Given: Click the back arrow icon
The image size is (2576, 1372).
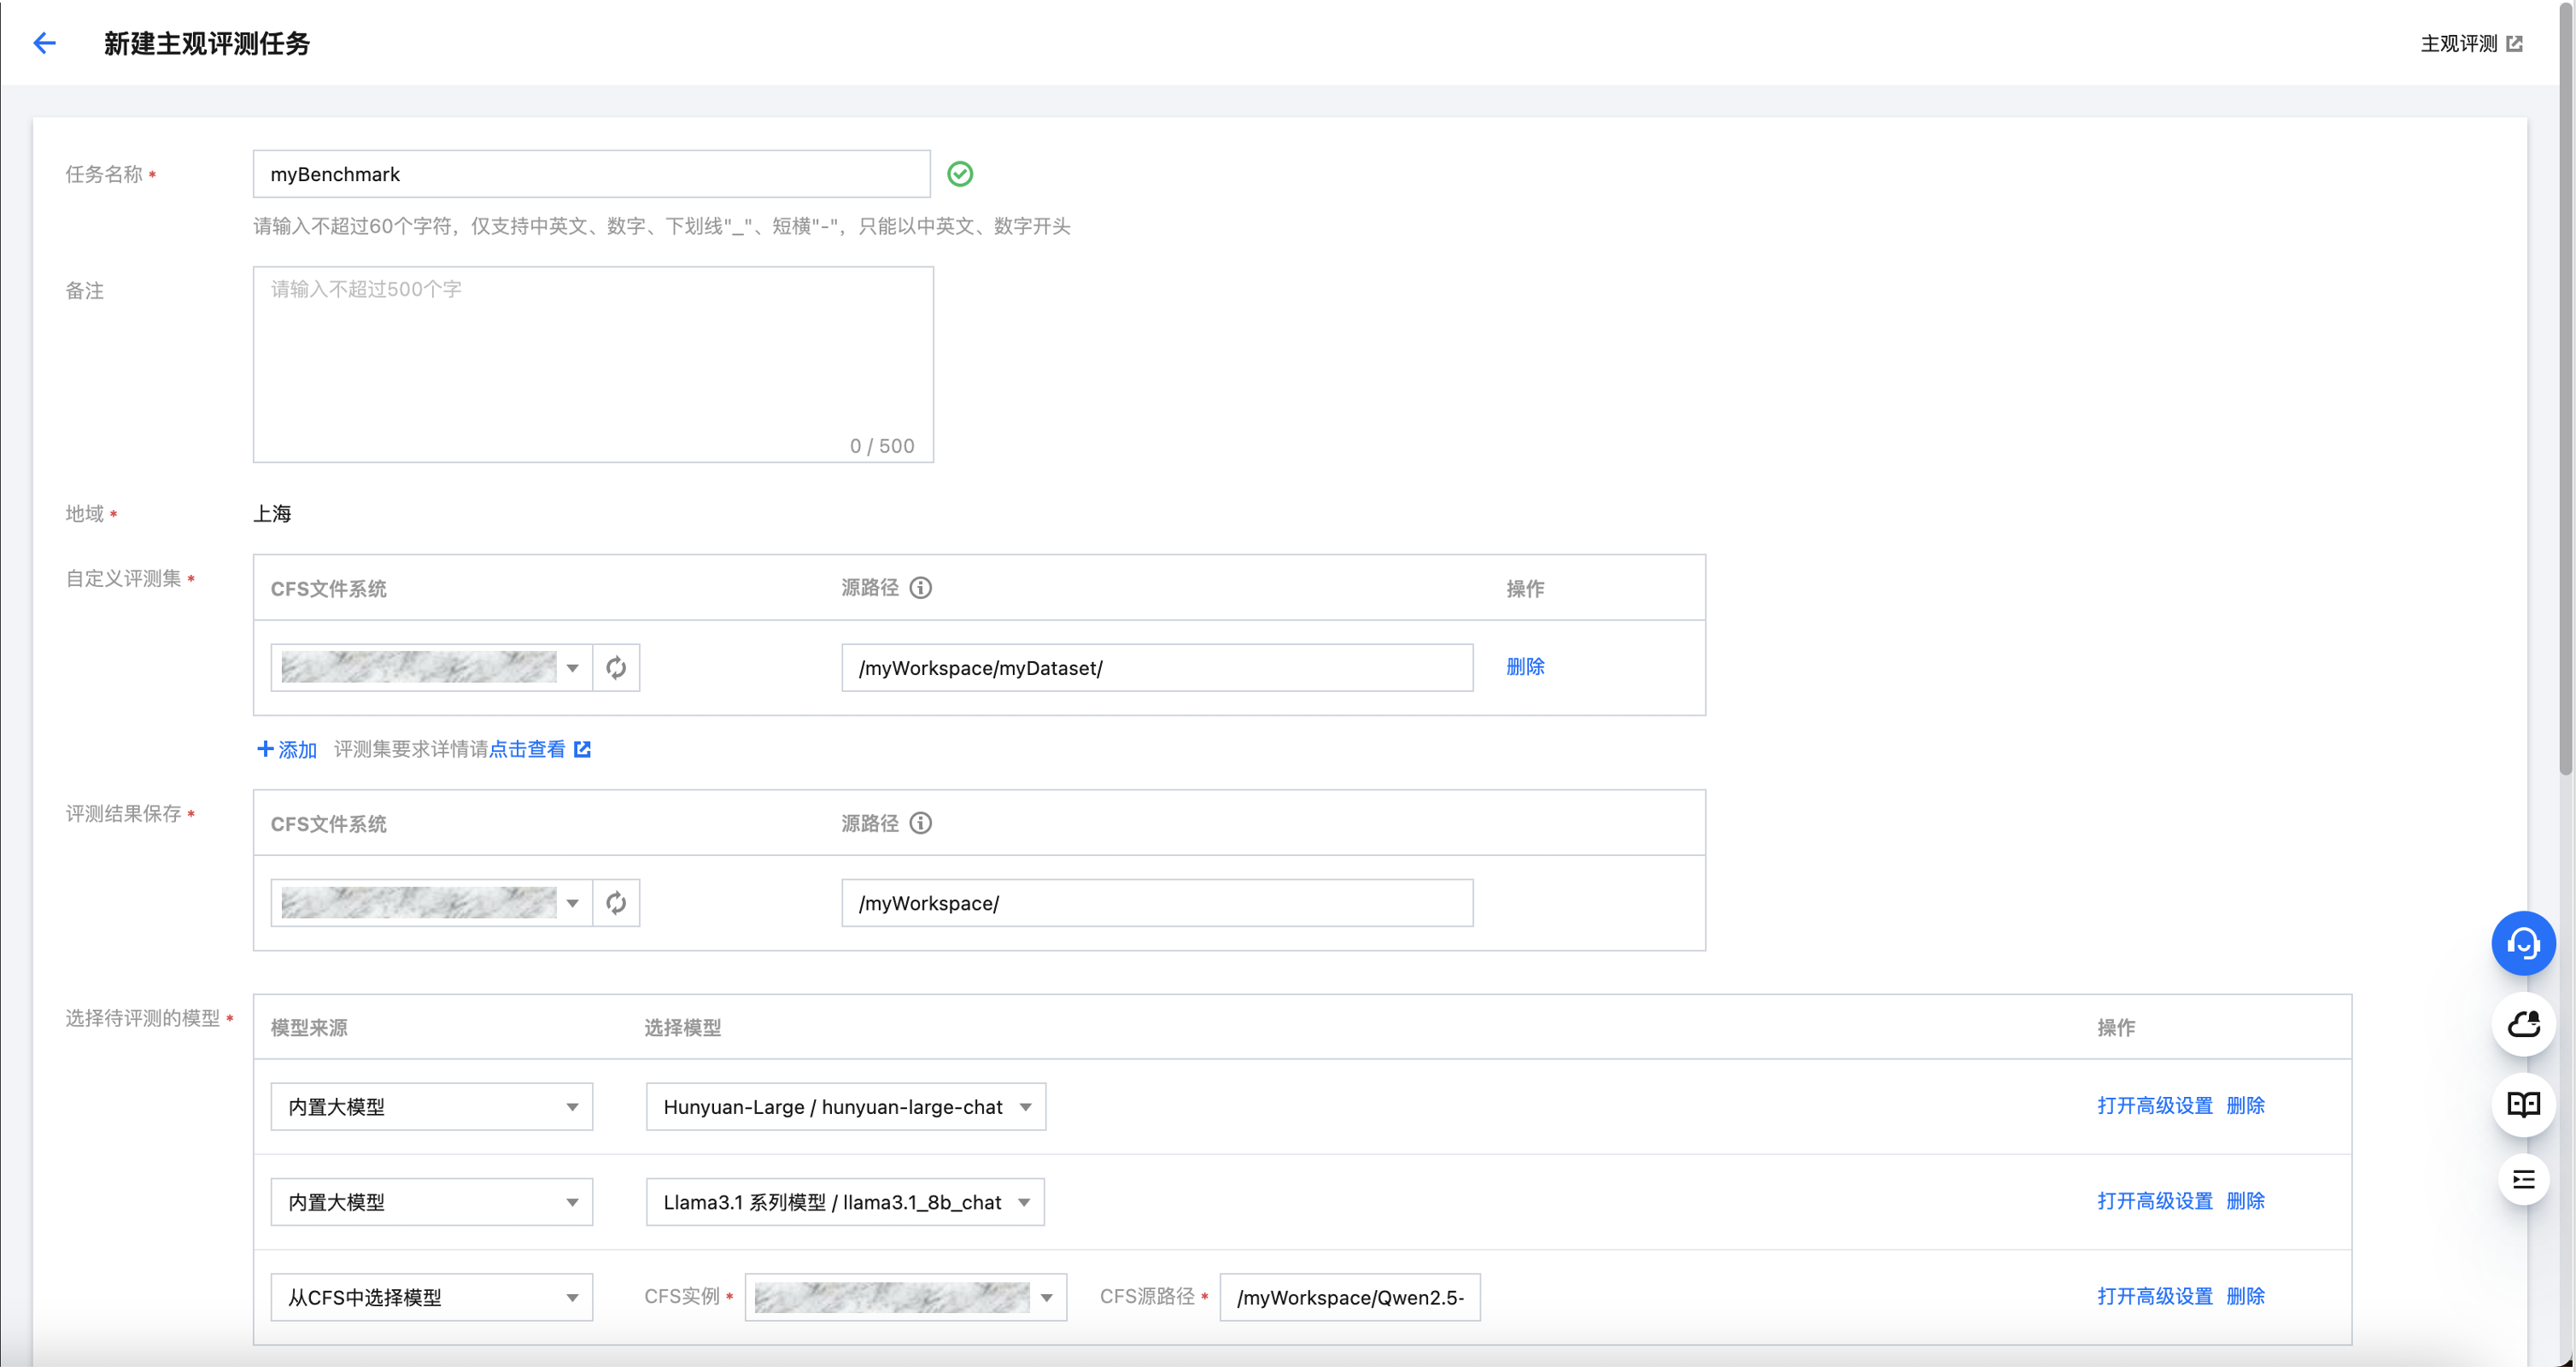Looking at the screenshot, I should 44,43.
